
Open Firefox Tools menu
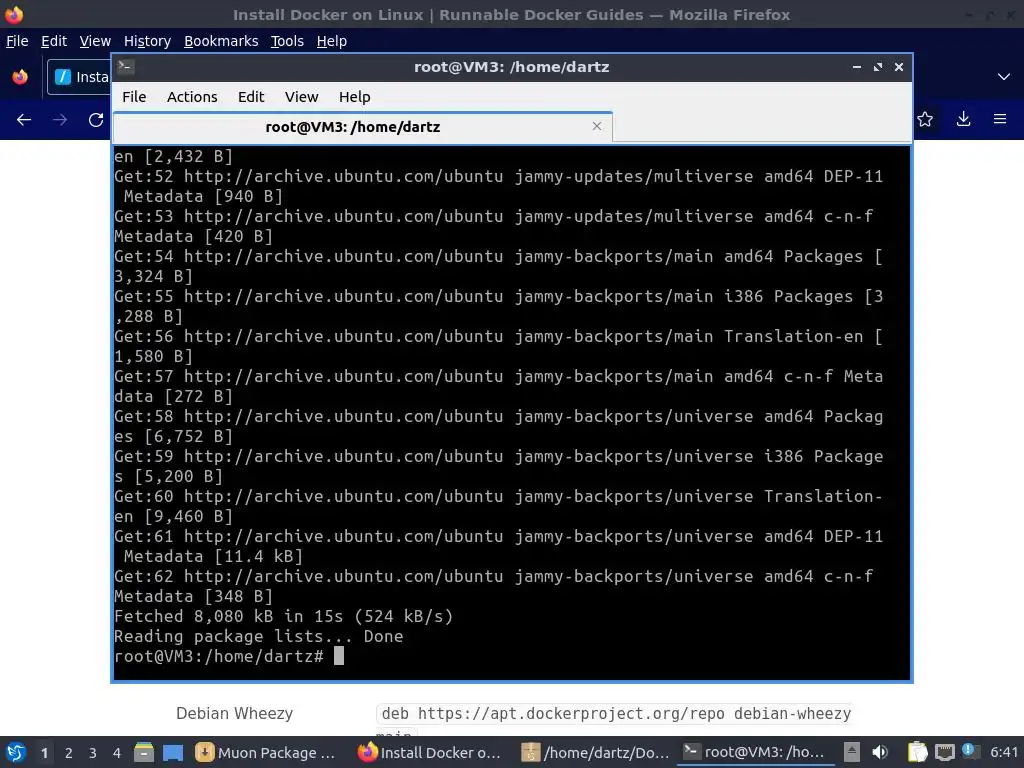[287, 41]
